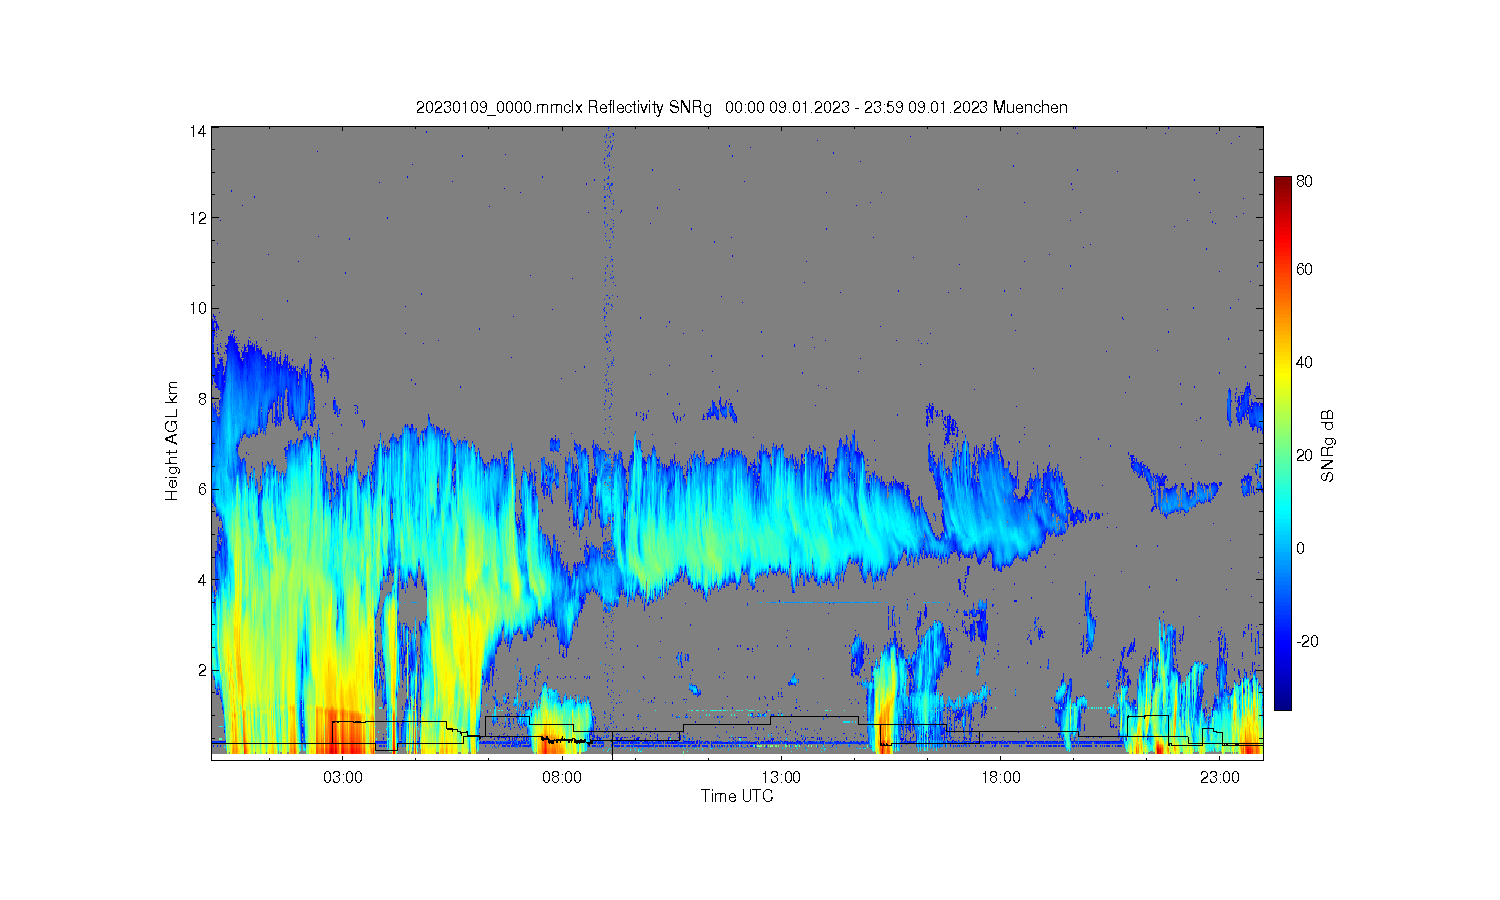Screen dimensions: 1500x900
Task: Click the 13:00 time tick label
Action: click(781, 777)
